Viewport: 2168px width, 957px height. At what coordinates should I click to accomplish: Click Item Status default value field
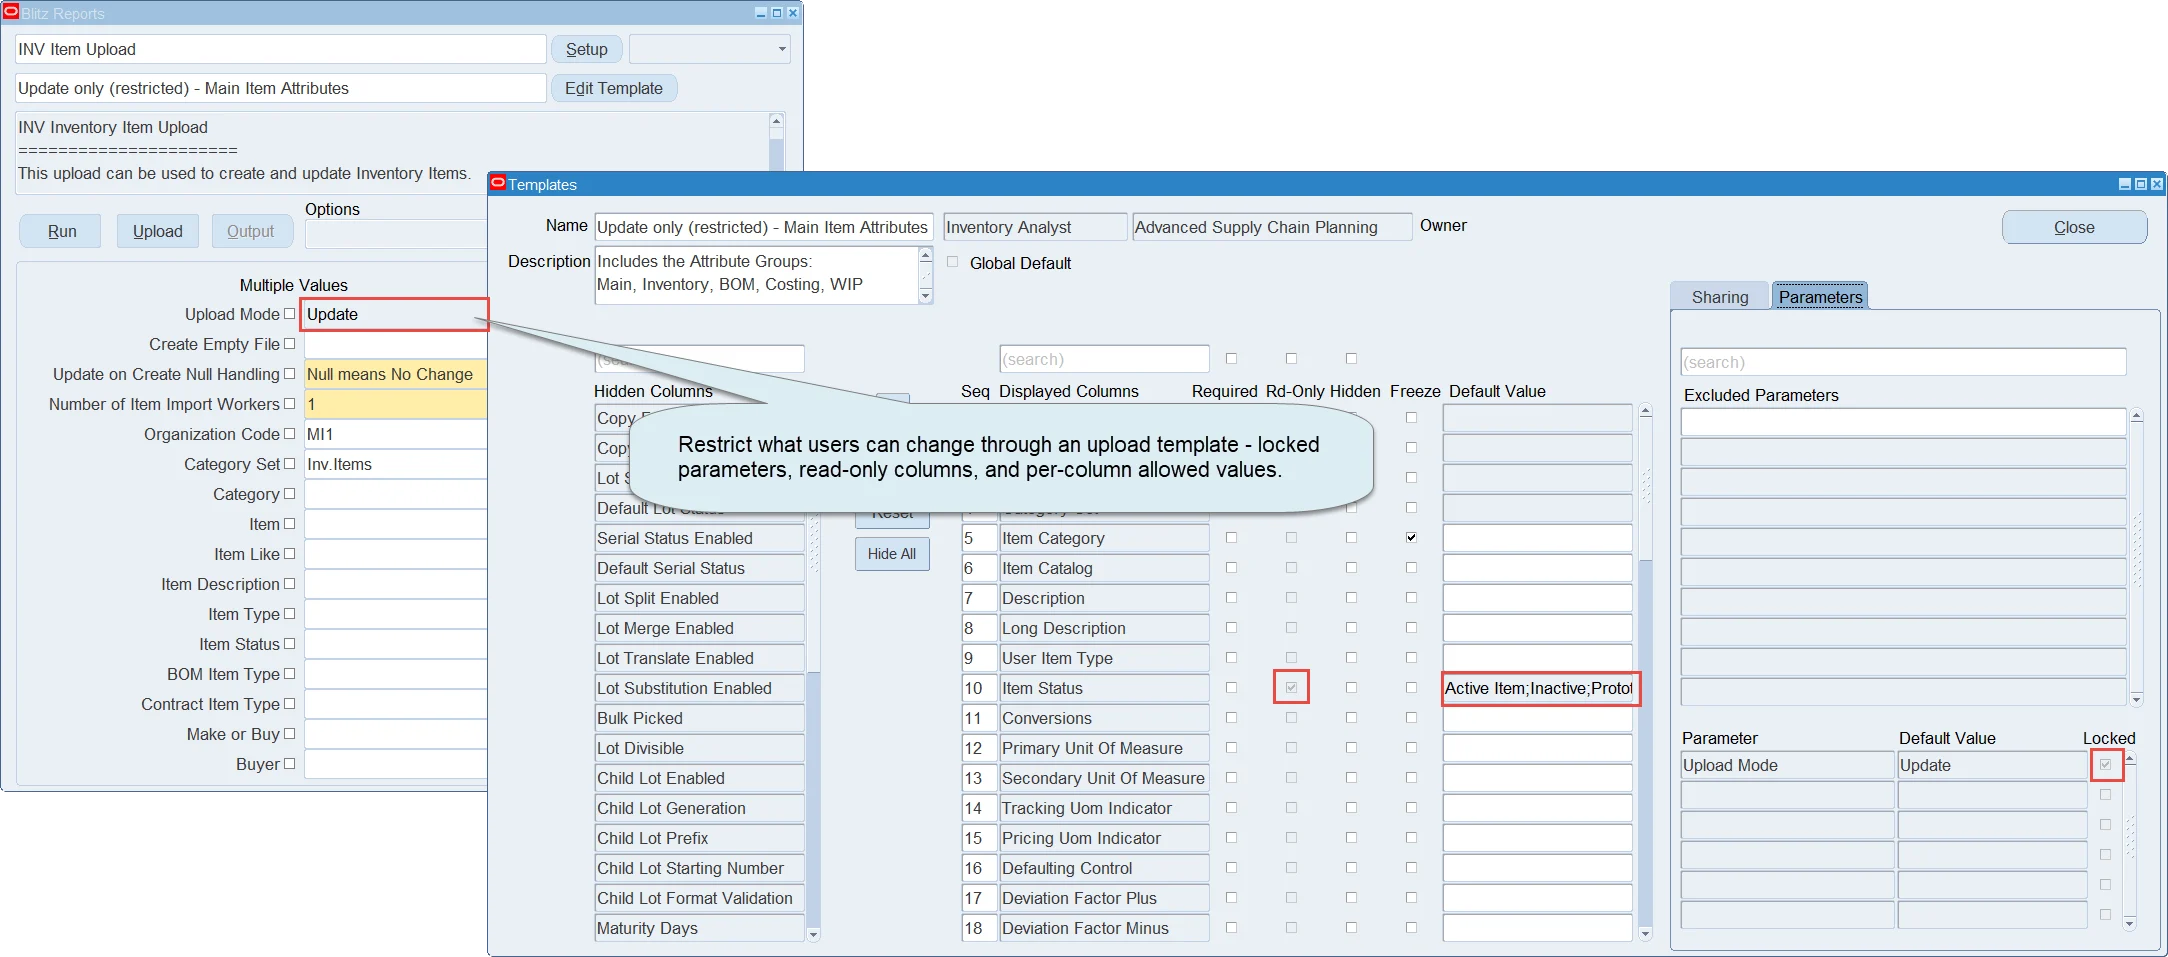(1538, 688)
